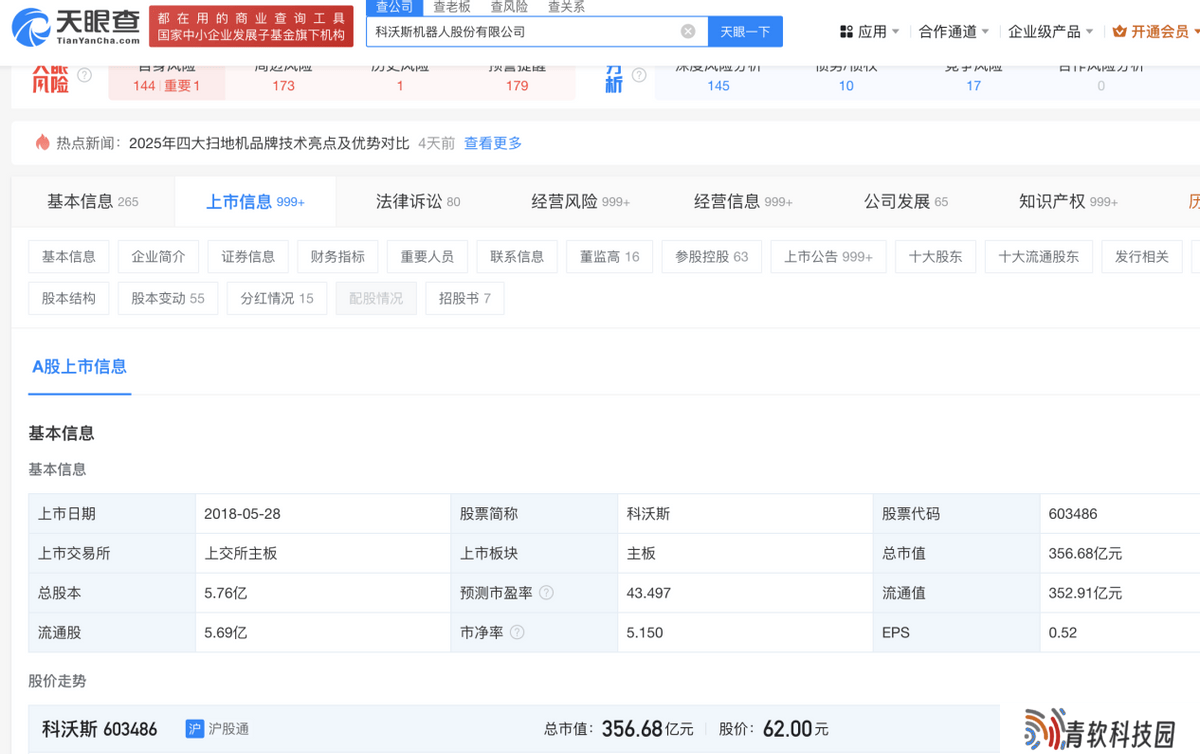
Task: Show help for 预测市盈率 question mark
Action: point(546,593)
